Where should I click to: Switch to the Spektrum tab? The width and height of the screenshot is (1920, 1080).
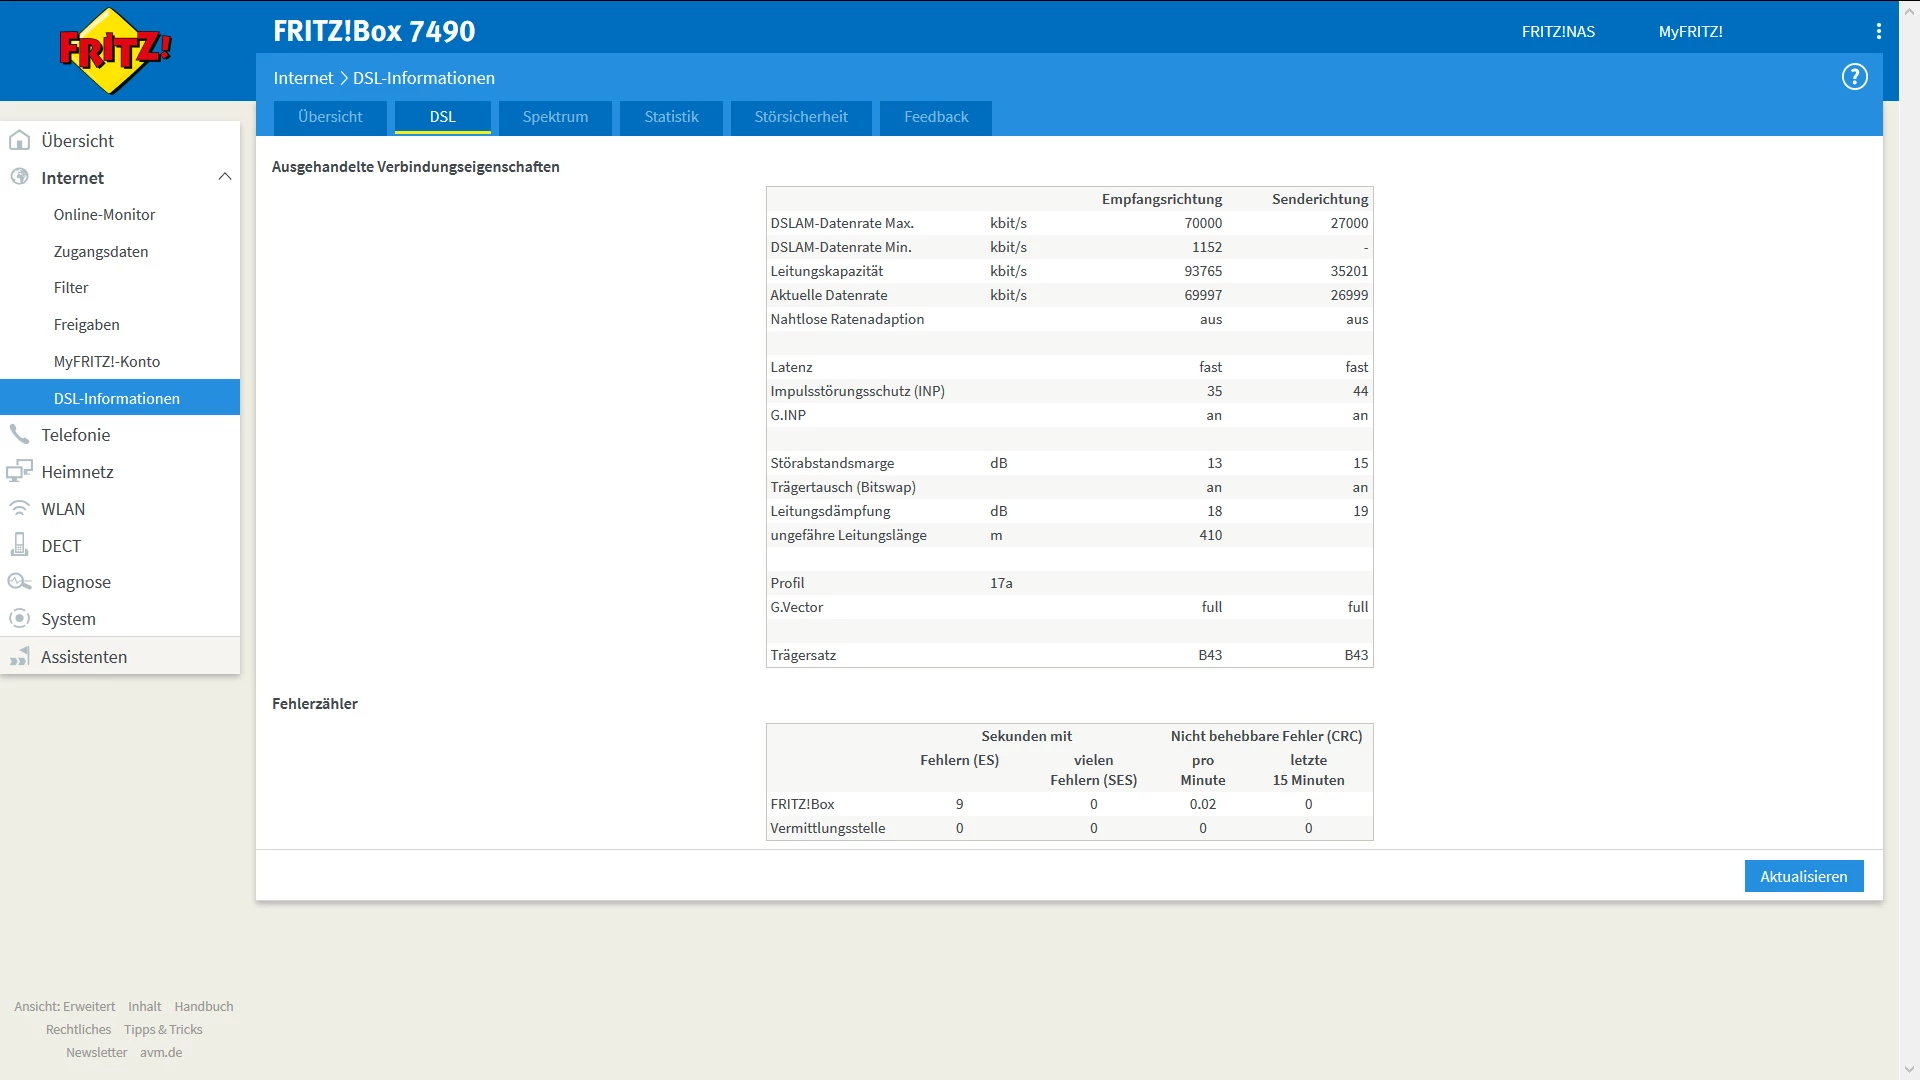pos(555,117)
